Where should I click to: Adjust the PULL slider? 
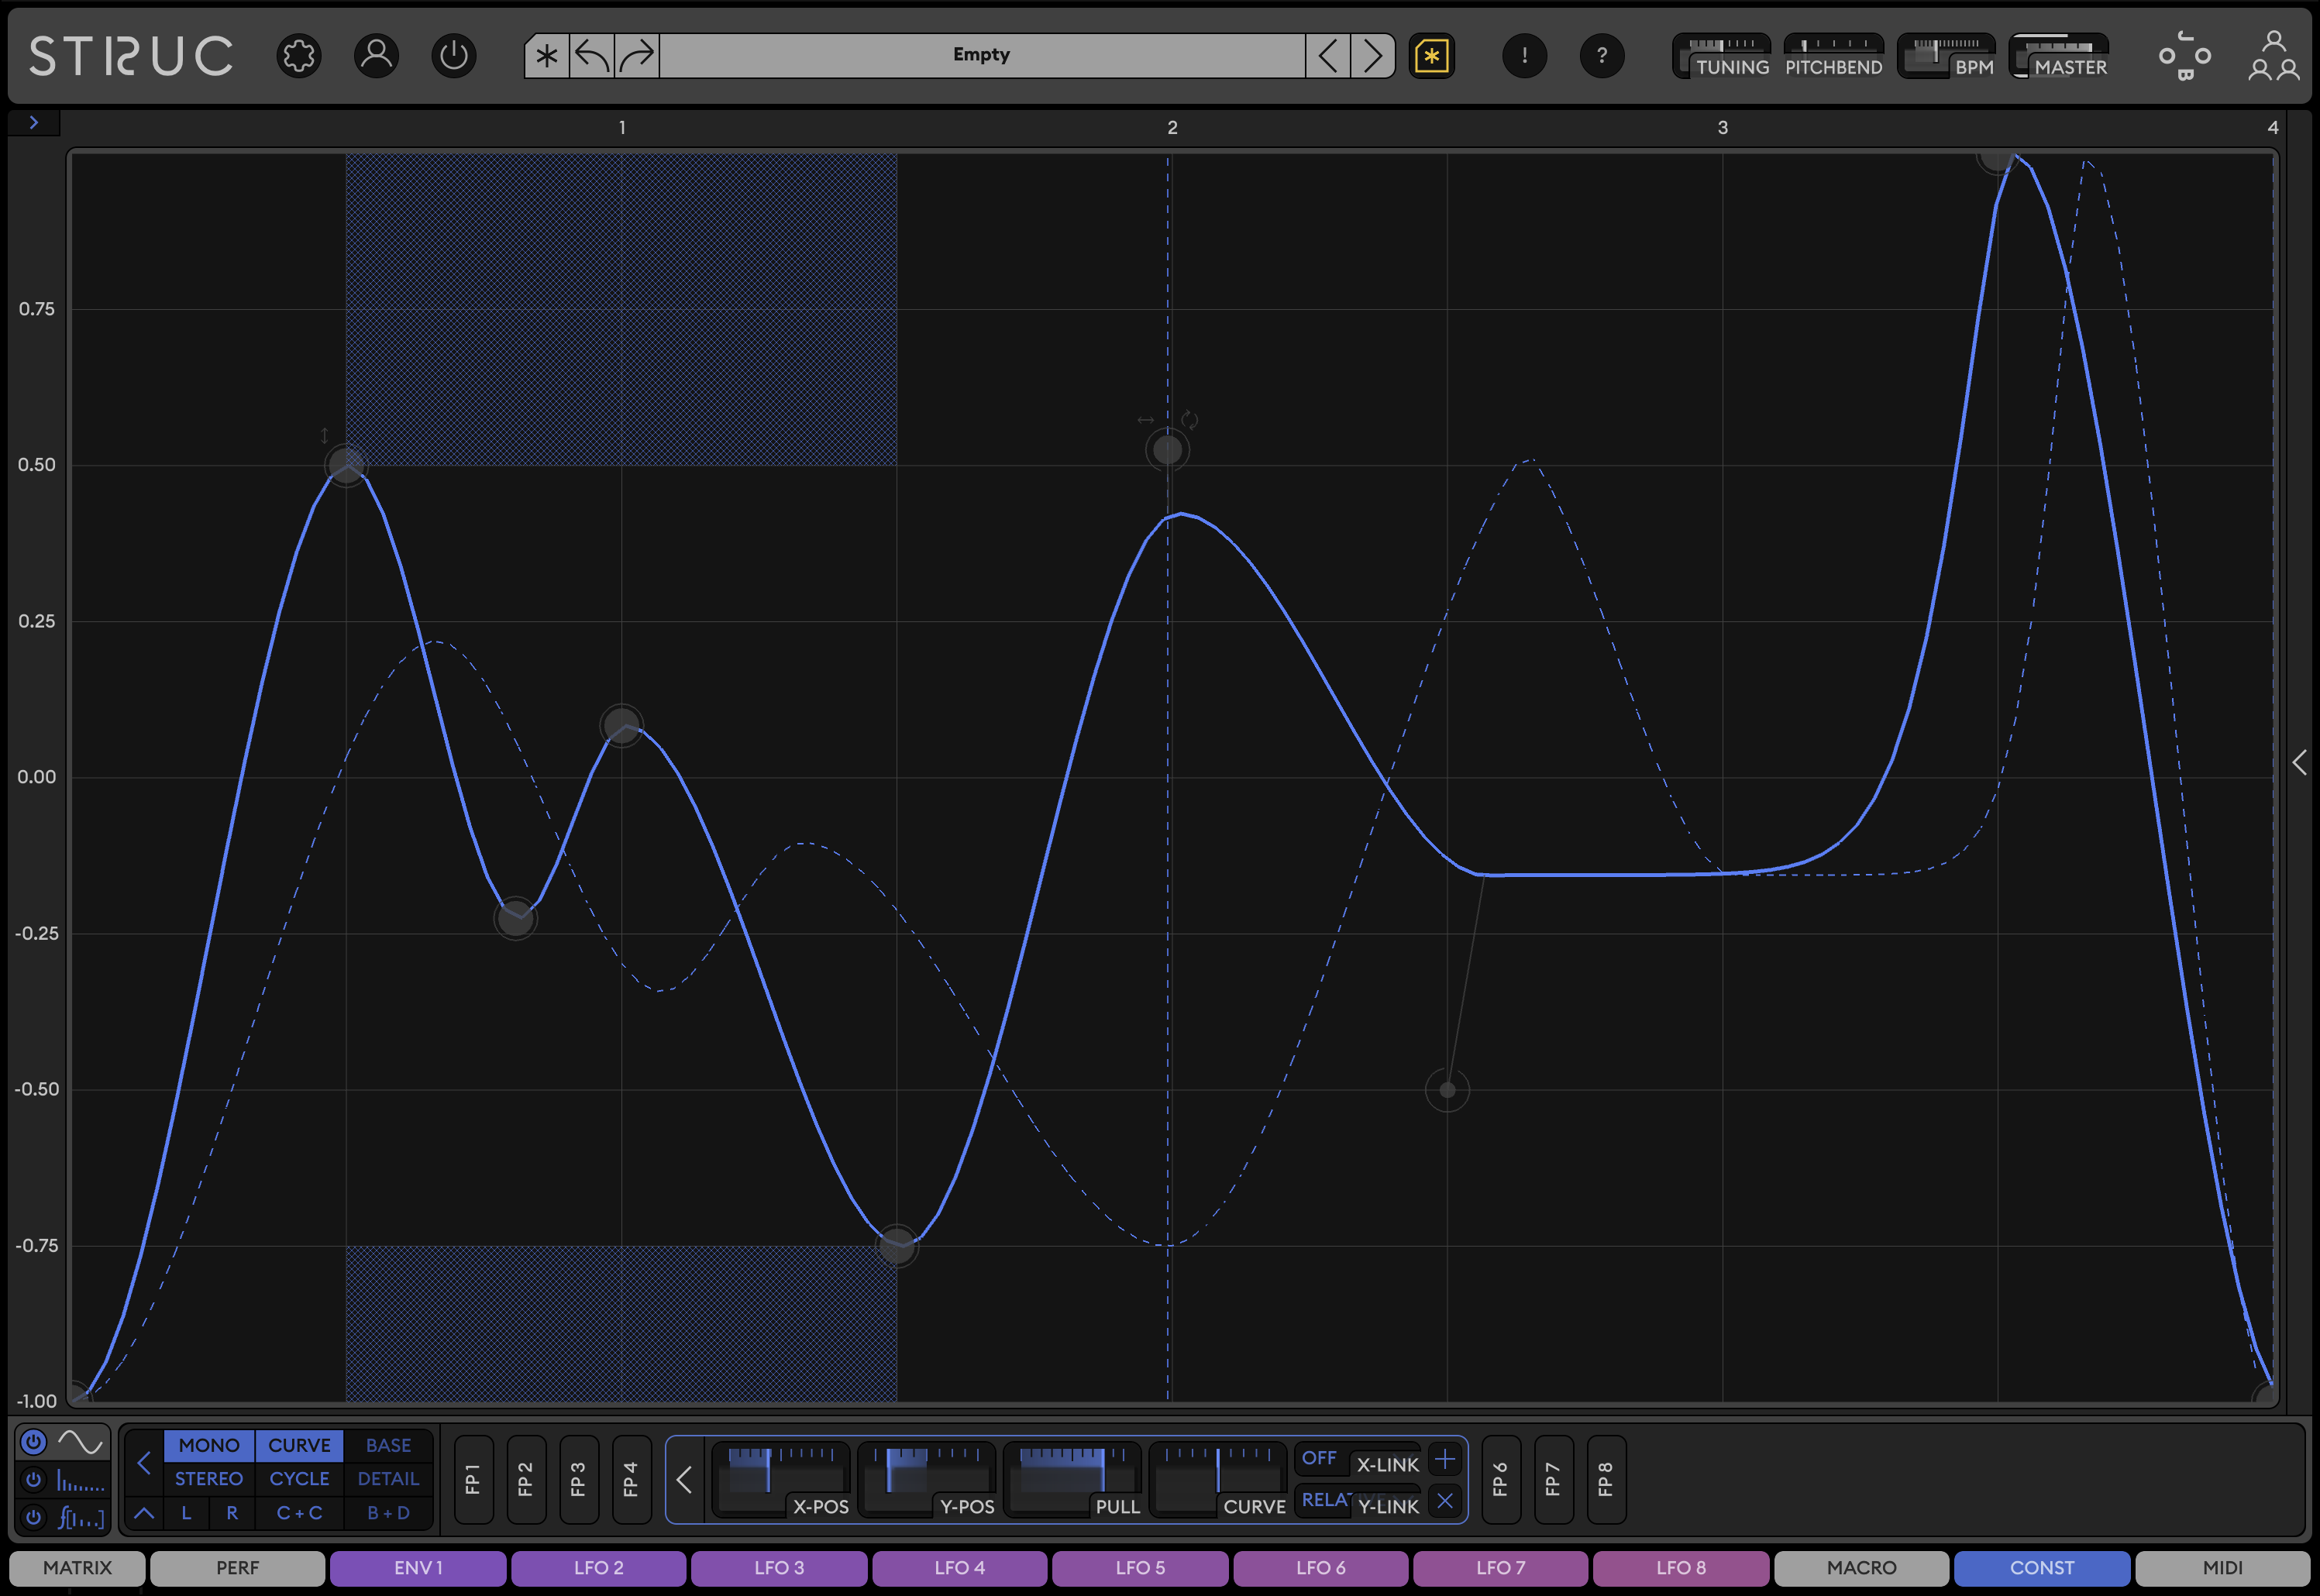coord(1073,1480)
